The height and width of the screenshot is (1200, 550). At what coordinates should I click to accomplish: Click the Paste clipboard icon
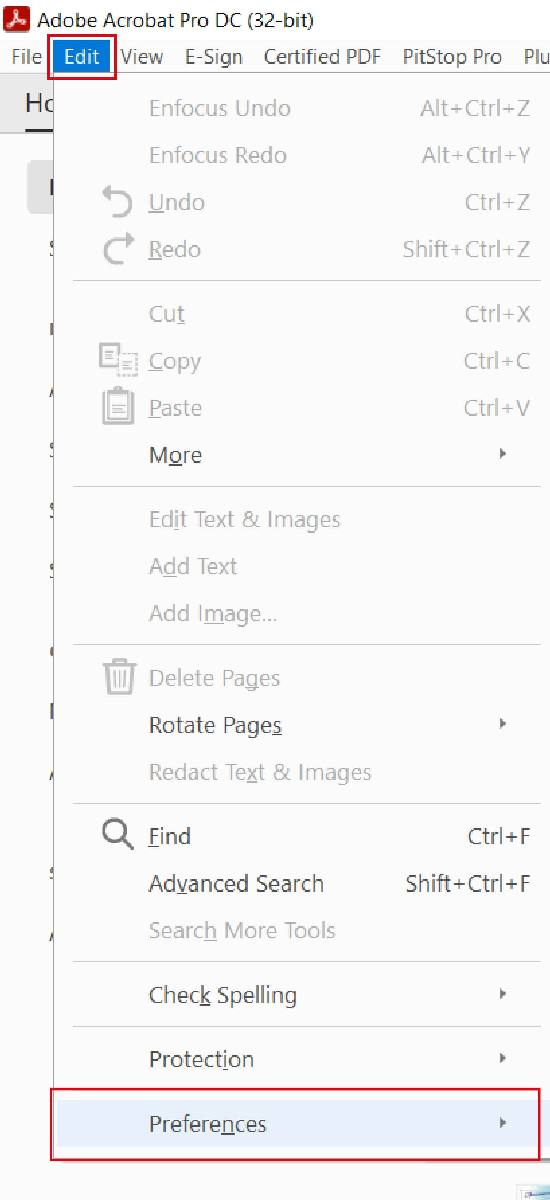pyautogui.click(x=118, y=406)
